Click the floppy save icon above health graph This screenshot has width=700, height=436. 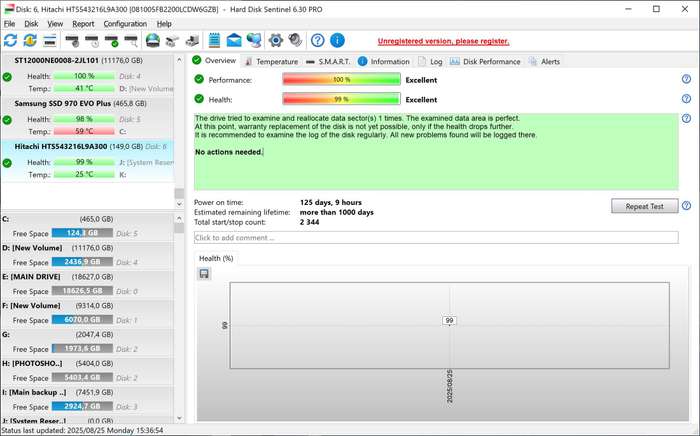pyautogui.click(x=204, y=274)
